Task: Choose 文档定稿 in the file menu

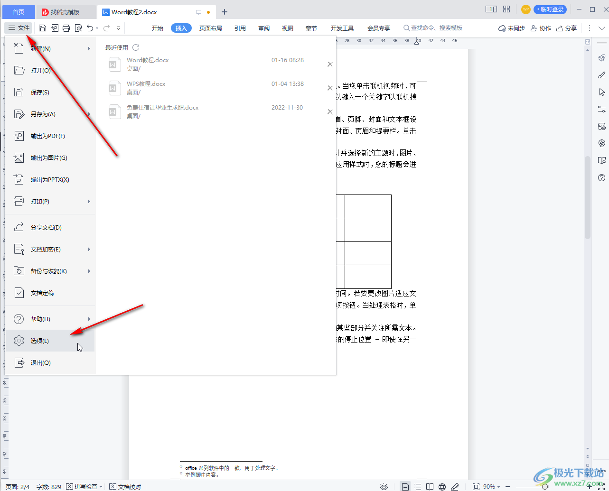Action: [51, 293]
